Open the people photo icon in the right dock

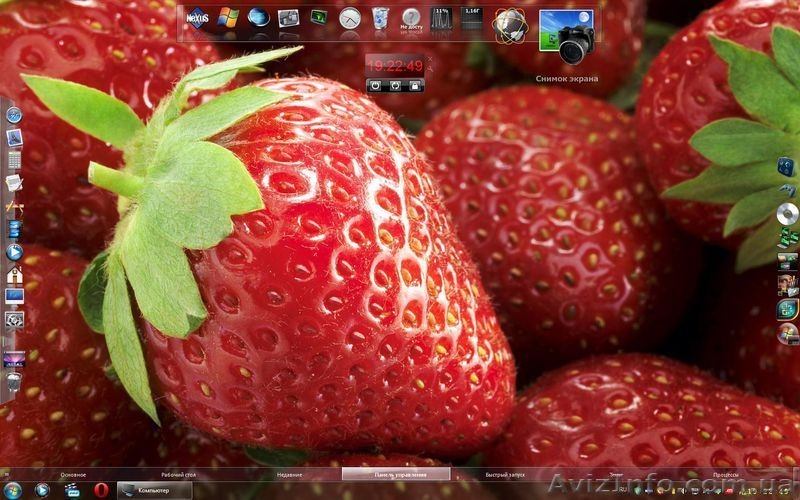pos(788,285)
